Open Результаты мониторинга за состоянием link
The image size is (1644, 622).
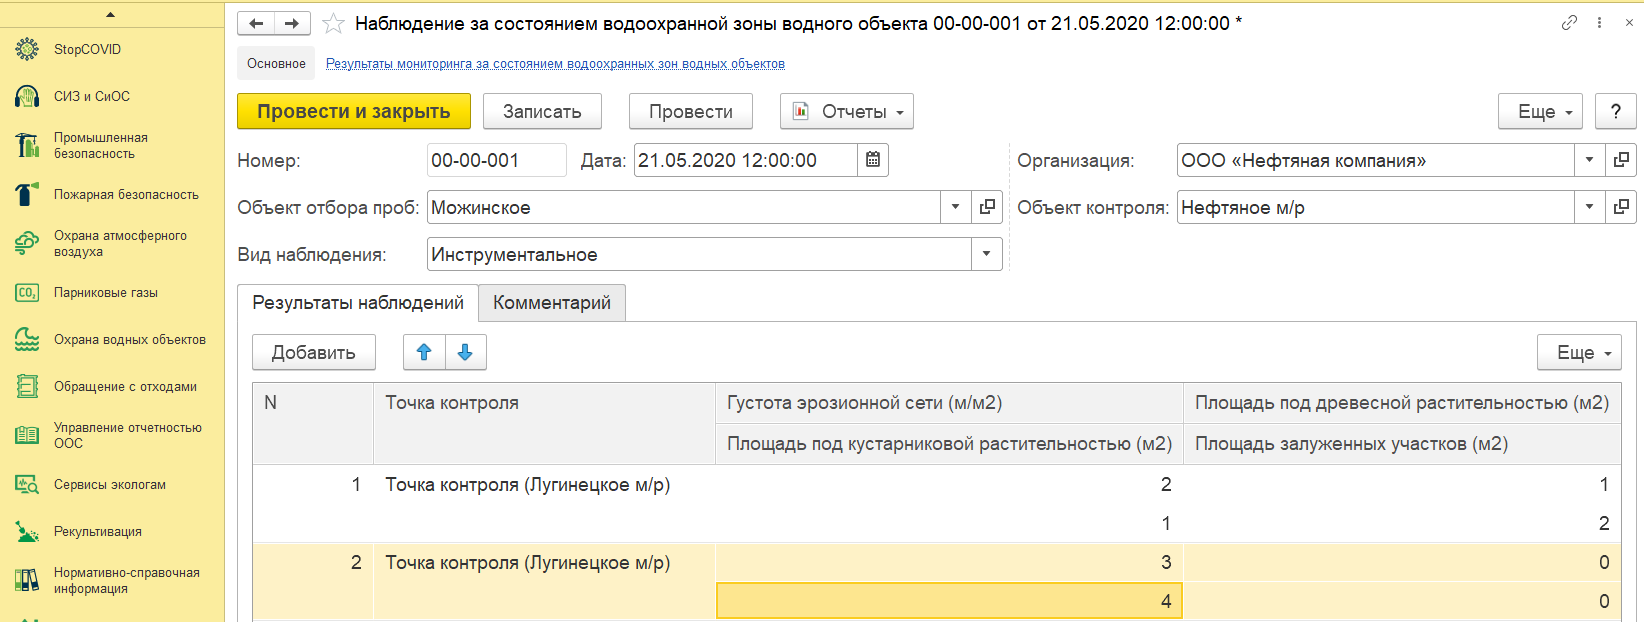tap(555, 64)
